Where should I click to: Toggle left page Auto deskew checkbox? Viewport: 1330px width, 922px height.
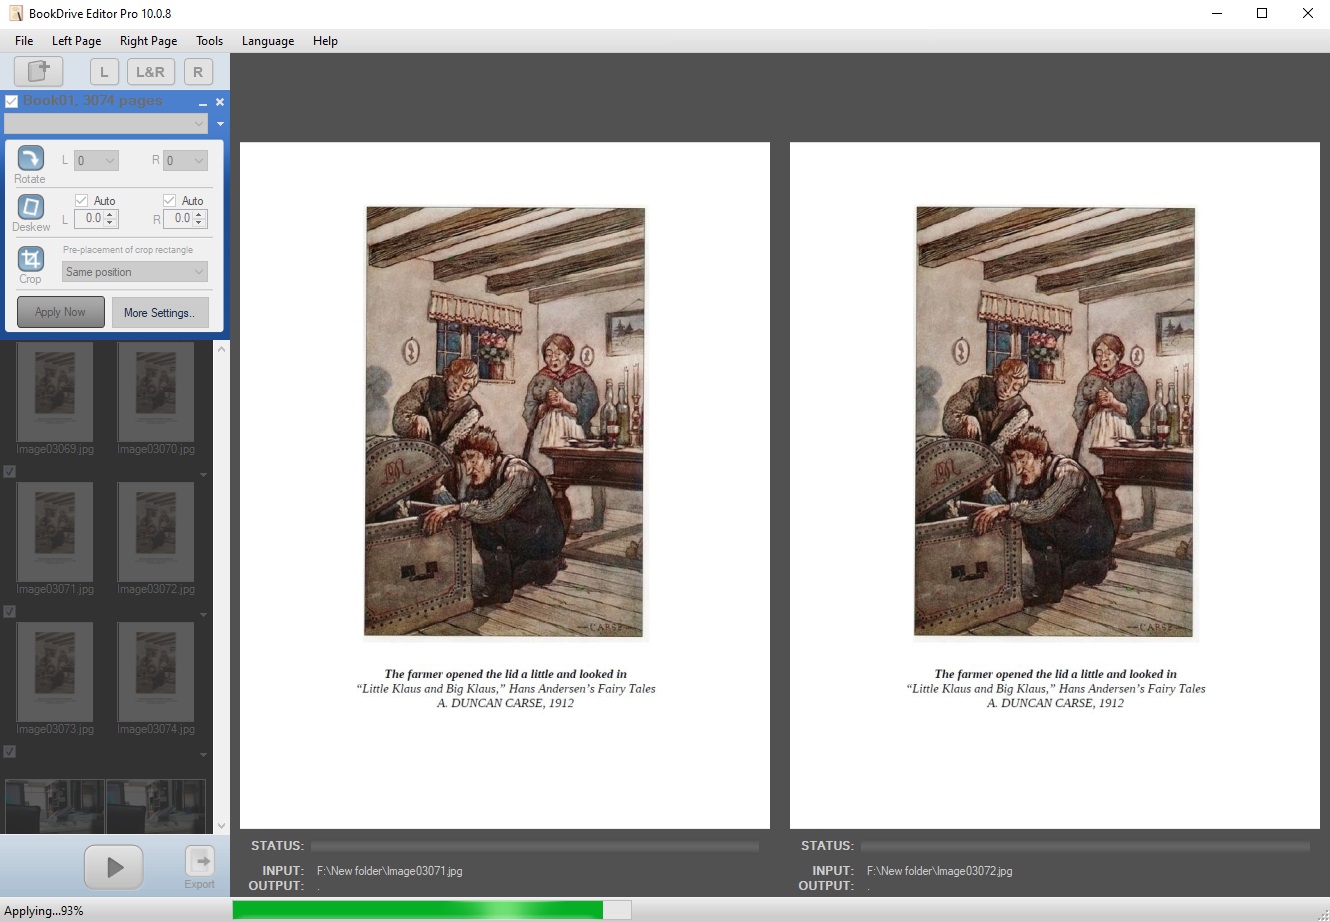point(82,201)
